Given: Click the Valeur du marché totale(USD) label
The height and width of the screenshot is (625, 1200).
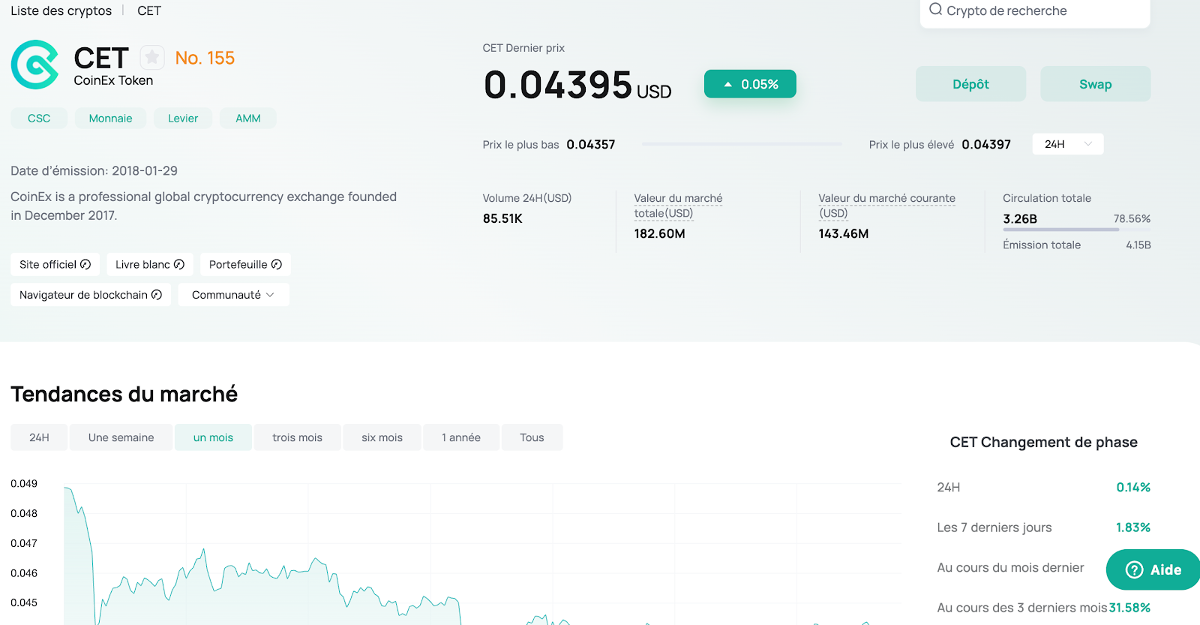Looking at the screenshot, I should click(678, 206).
